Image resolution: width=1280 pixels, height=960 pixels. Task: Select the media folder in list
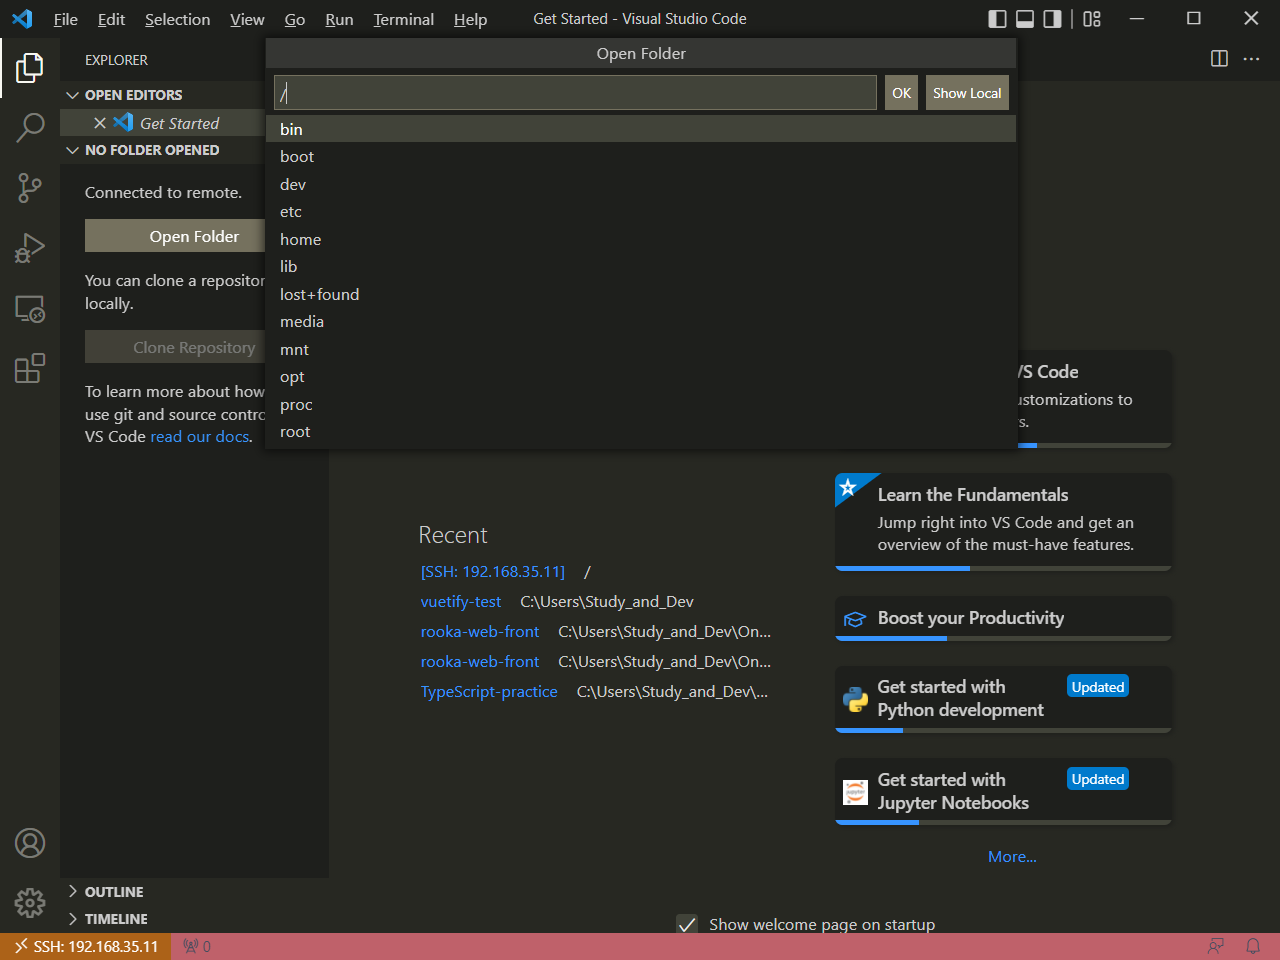pos(641,322)
